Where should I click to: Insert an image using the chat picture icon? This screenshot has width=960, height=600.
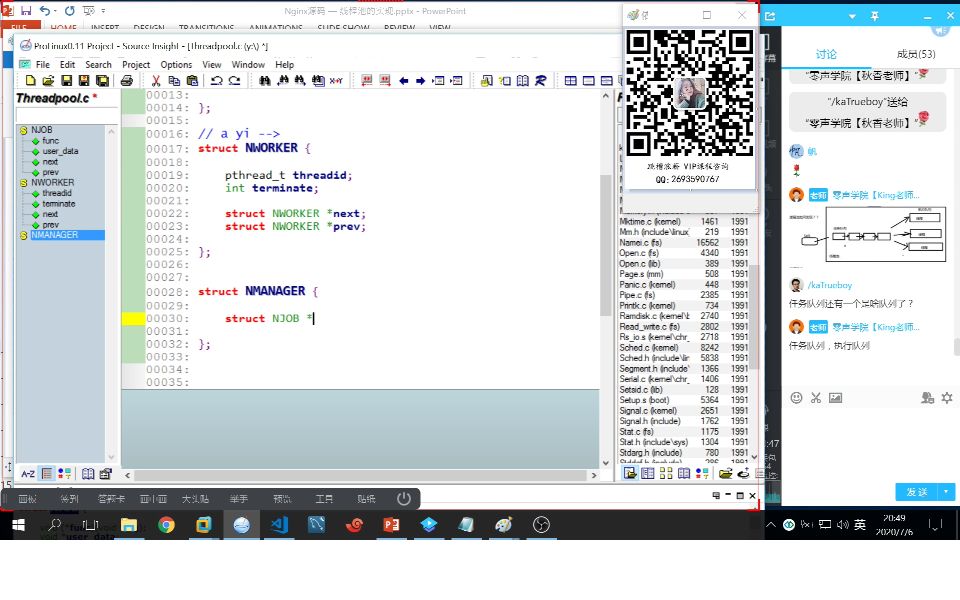(x=837, y=398)
